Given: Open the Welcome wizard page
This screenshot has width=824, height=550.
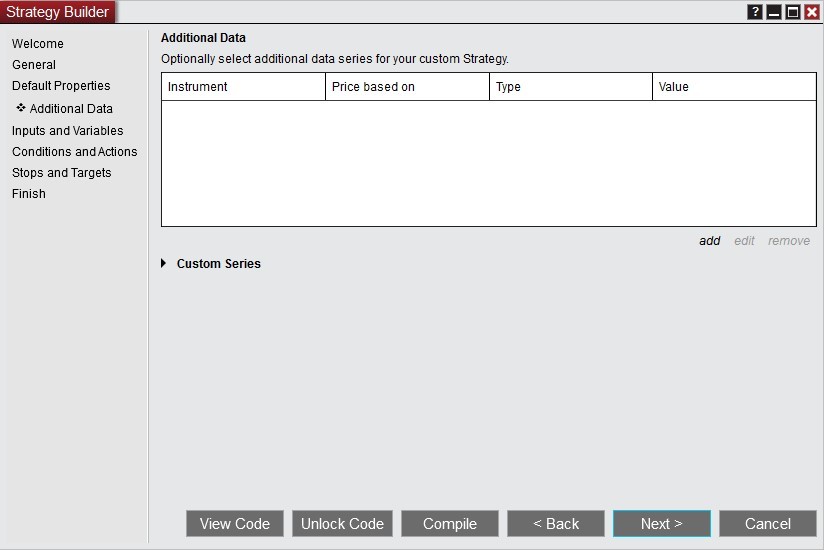Looking at the screenshot, I should (x=38, y=44).
